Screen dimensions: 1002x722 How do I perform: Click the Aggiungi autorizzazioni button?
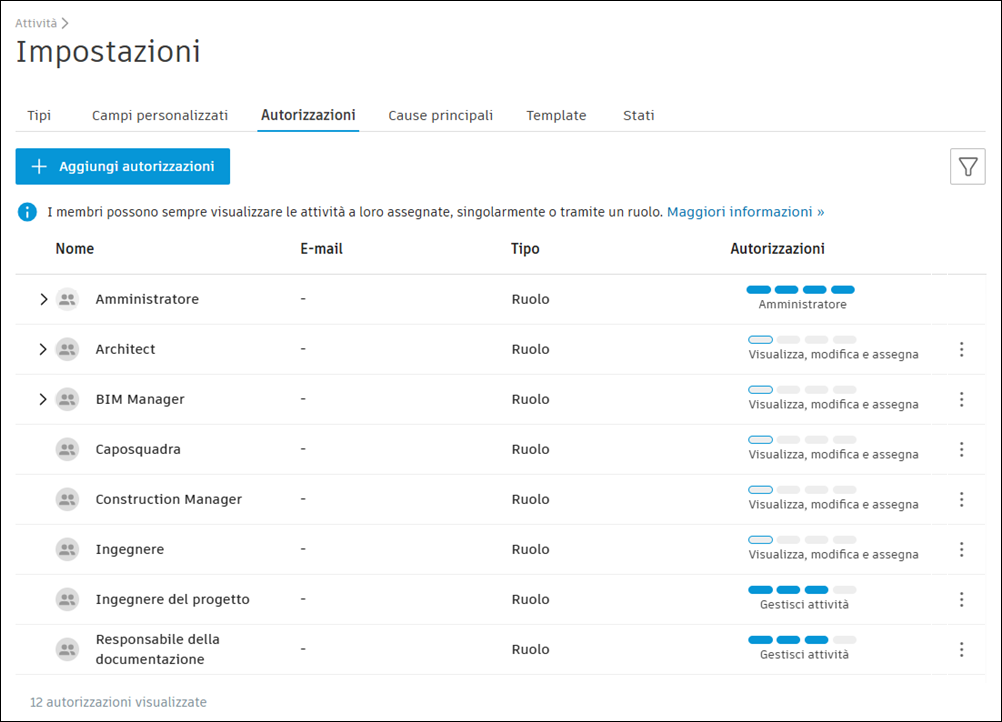point(122,166)
